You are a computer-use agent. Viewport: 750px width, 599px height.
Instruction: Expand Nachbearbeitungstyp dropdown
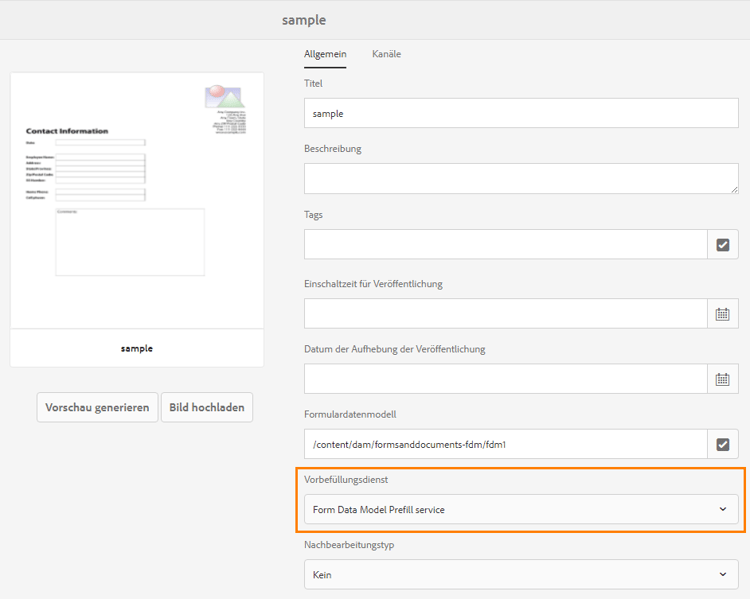[521, 575]
